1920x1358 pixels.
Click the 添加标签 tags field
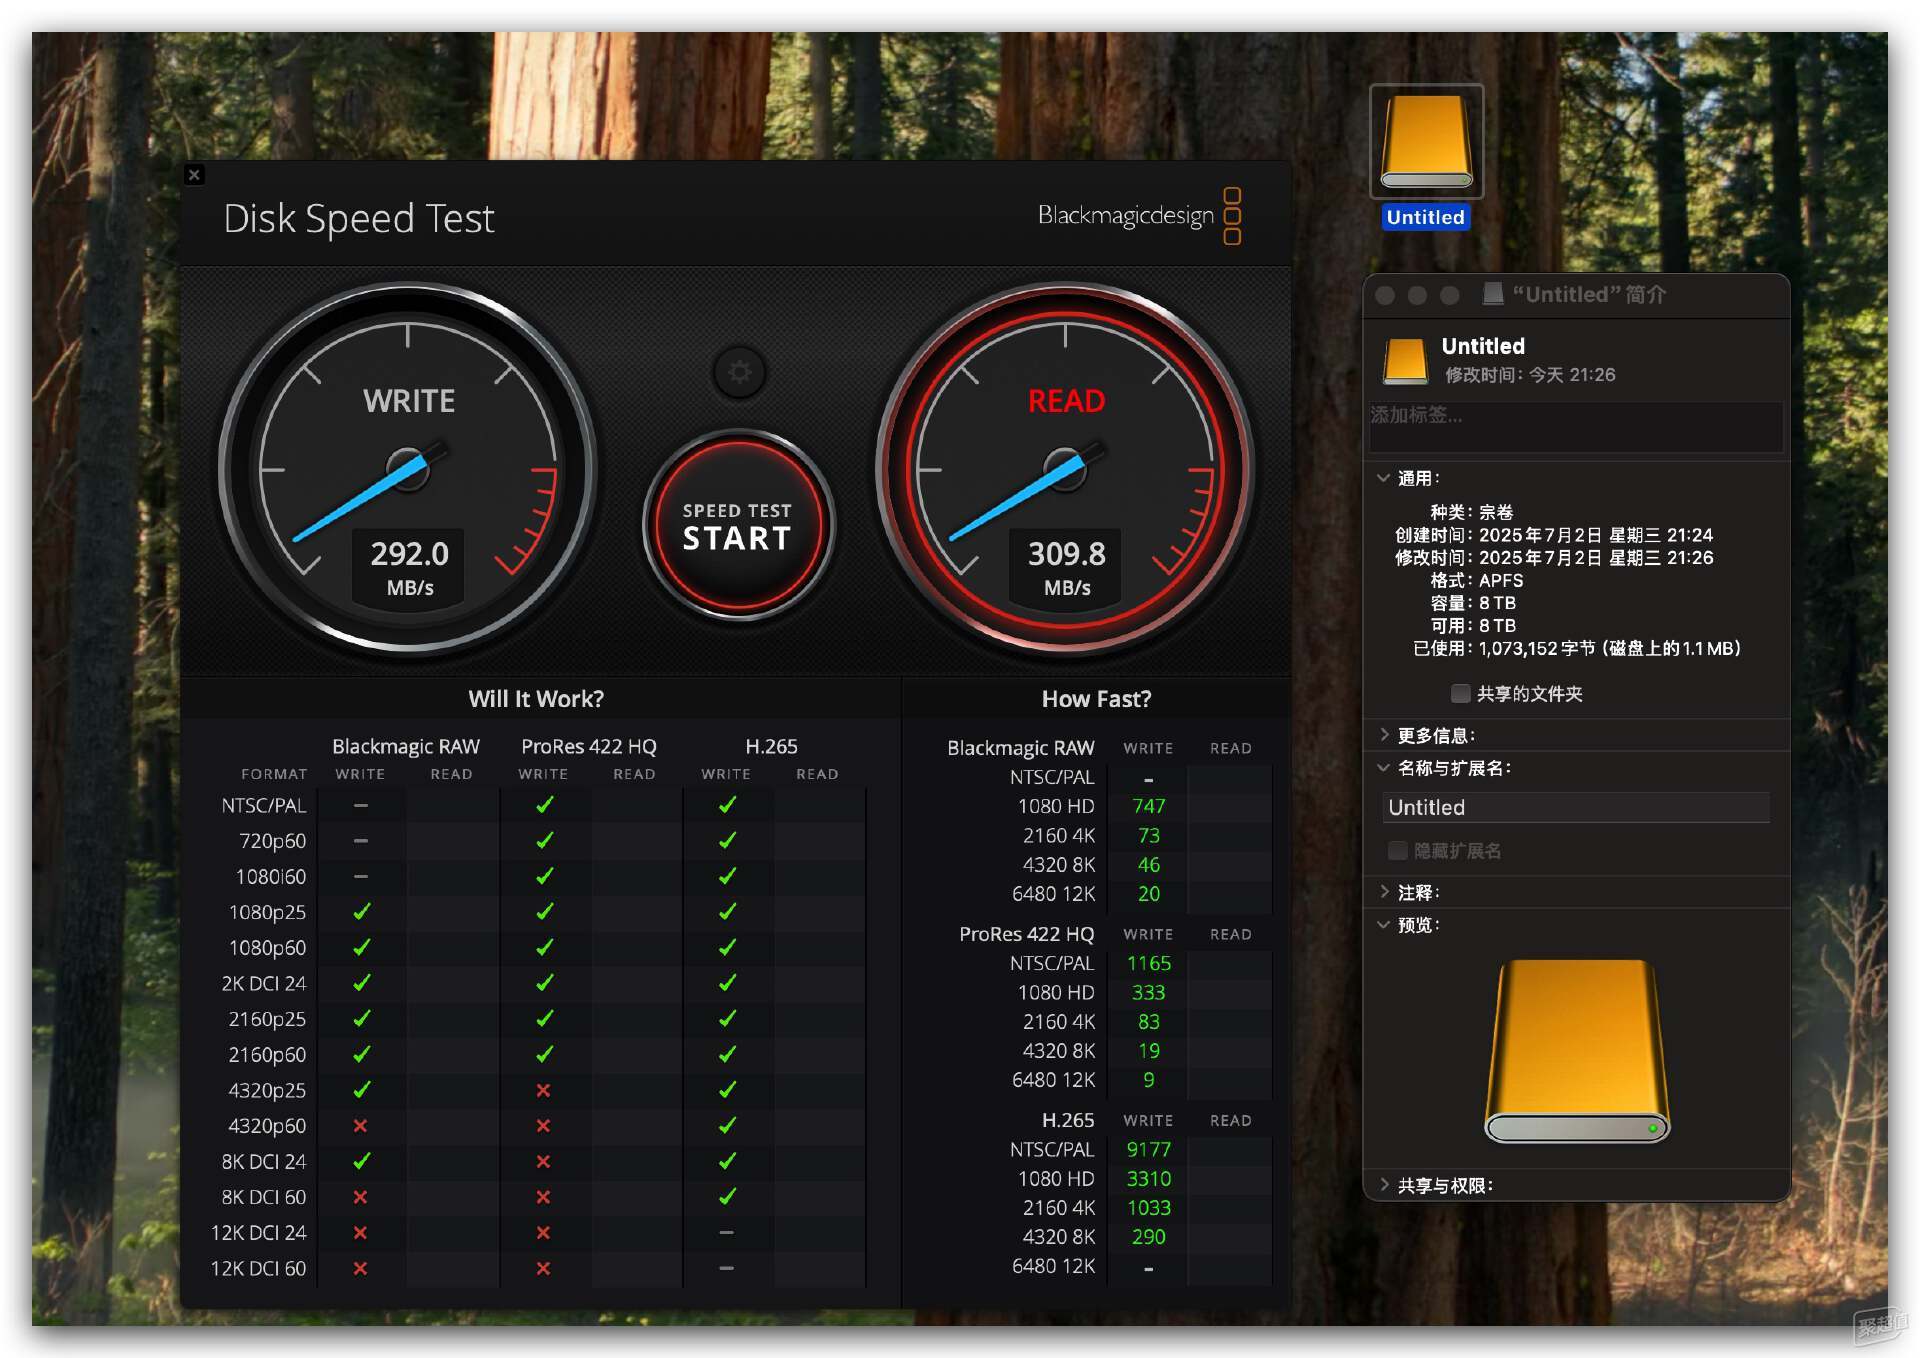coord(1576,426)
